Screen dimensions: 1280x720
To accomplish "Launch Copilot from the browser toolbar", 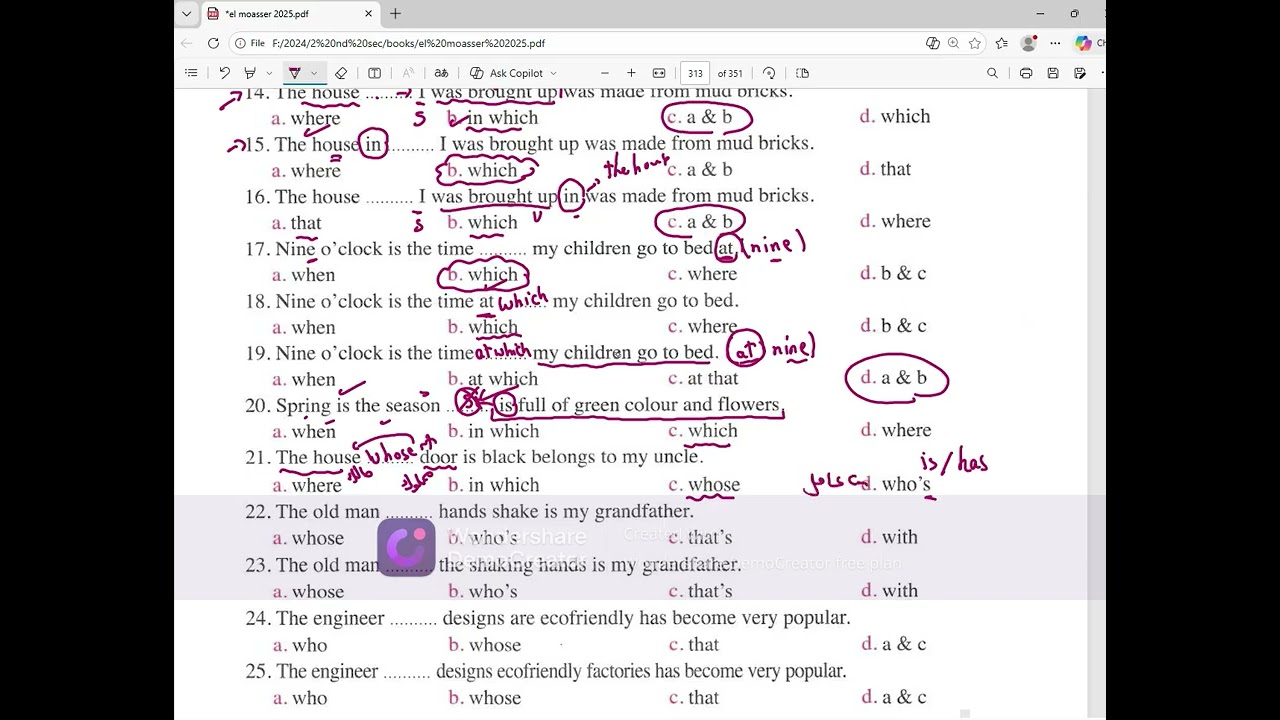I will tap(1083, 43).
